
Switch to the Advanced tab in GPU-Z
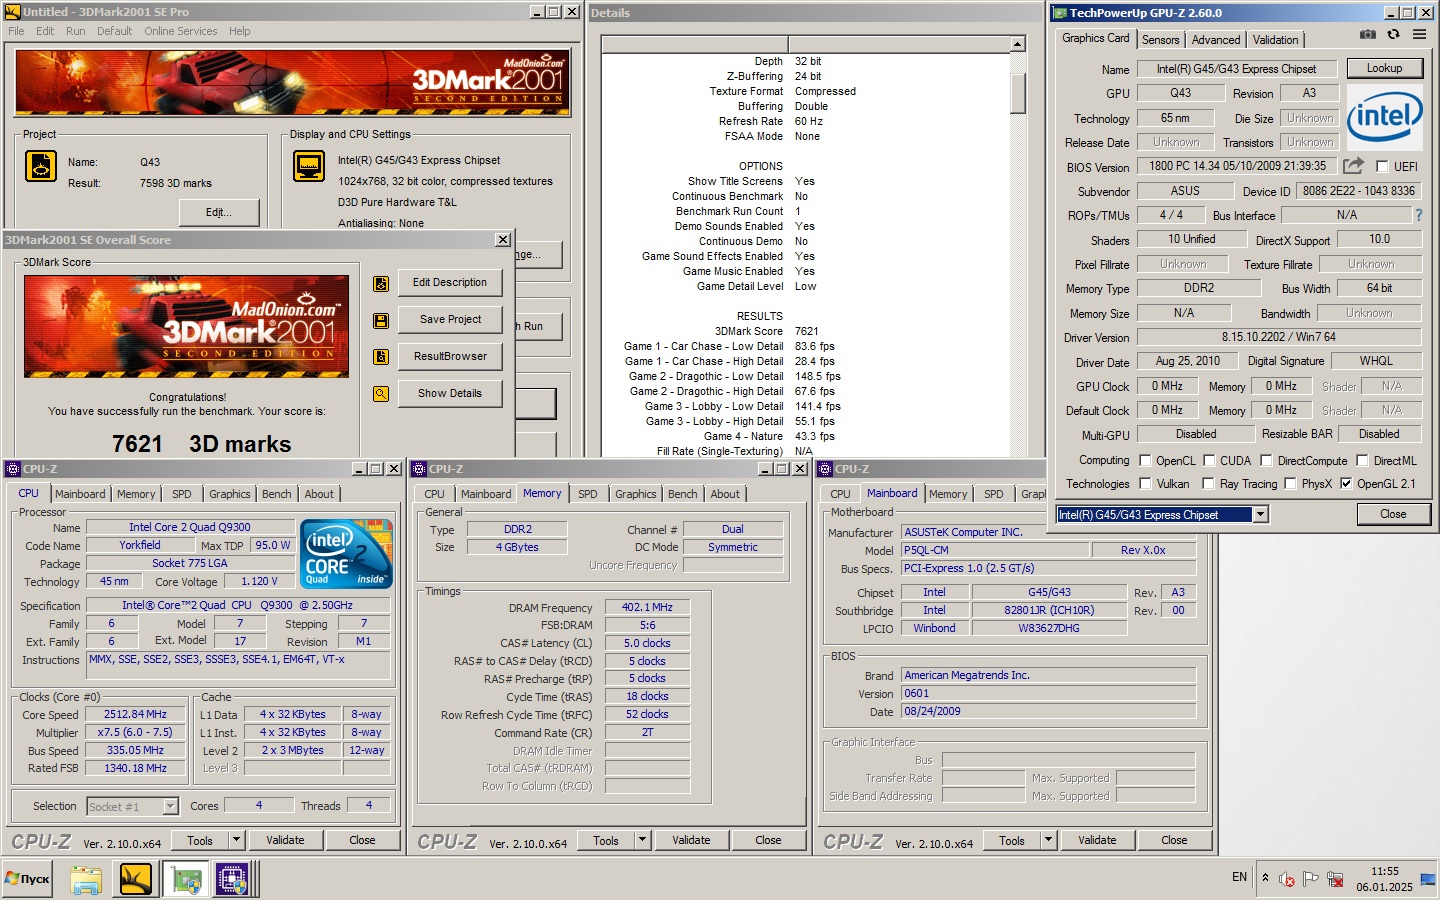click(1216, 40)
